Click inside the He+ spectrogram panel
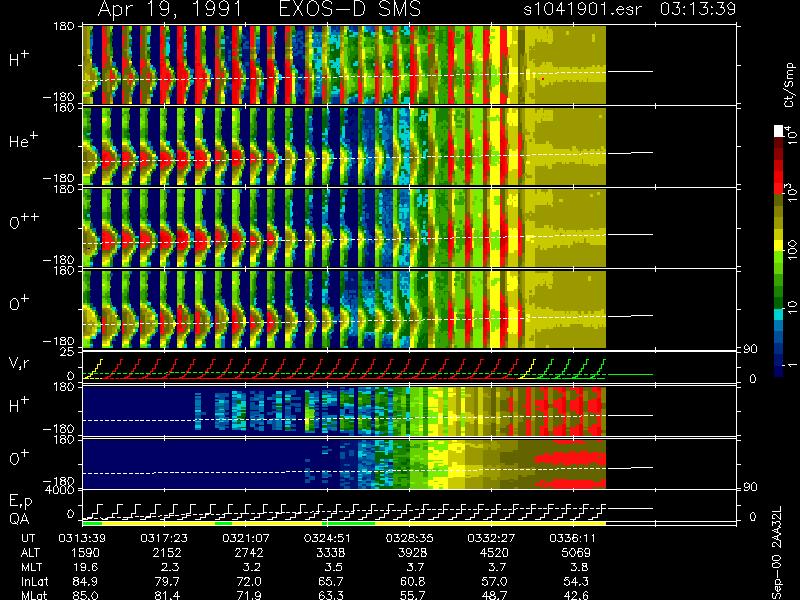Screen dimensions: 800x600 pos(344,146)
